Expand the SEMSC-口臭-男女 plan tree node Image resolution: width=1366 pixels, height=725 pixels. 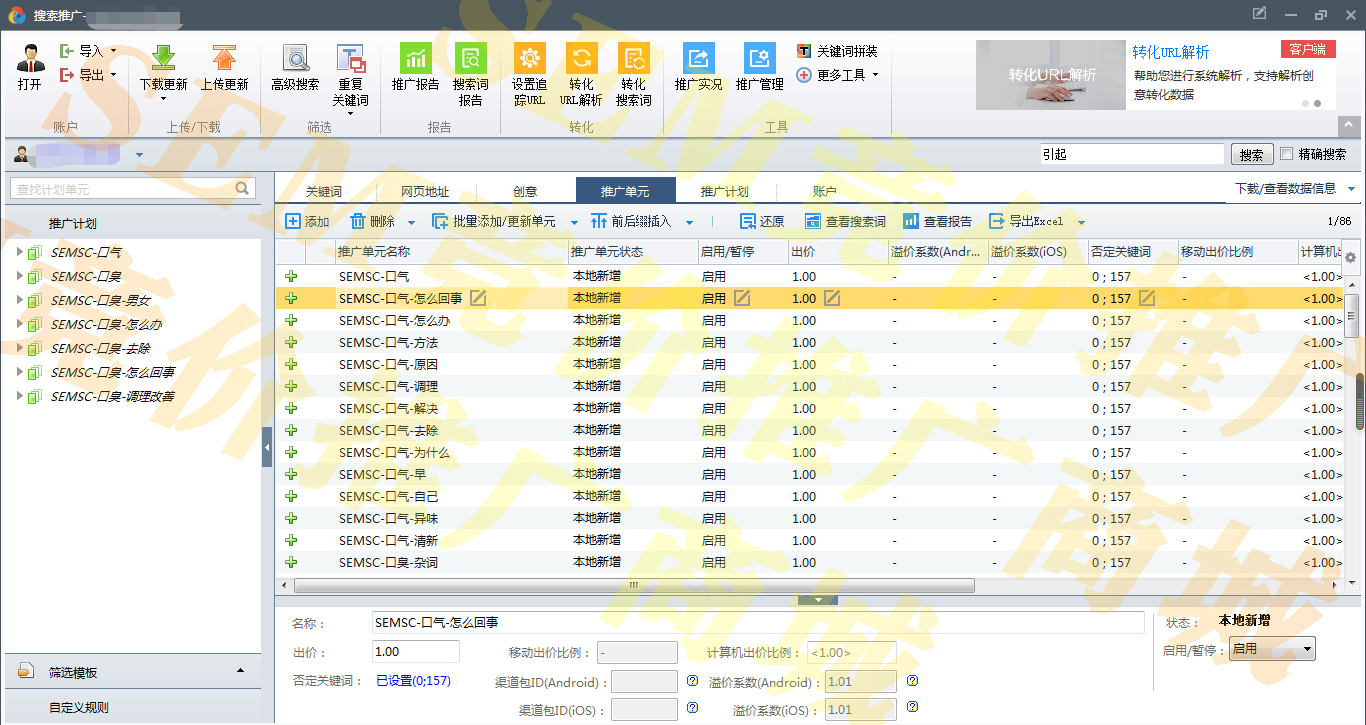tap(19, 300)
